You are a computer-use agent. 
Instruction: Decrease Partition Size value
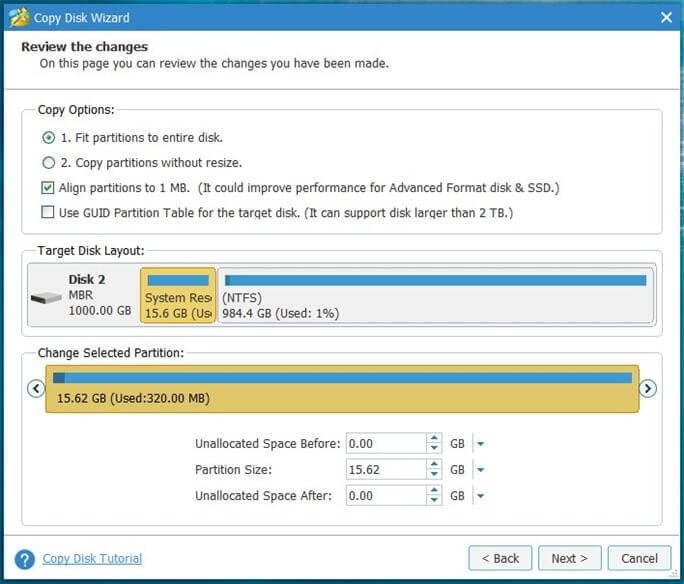434,475
